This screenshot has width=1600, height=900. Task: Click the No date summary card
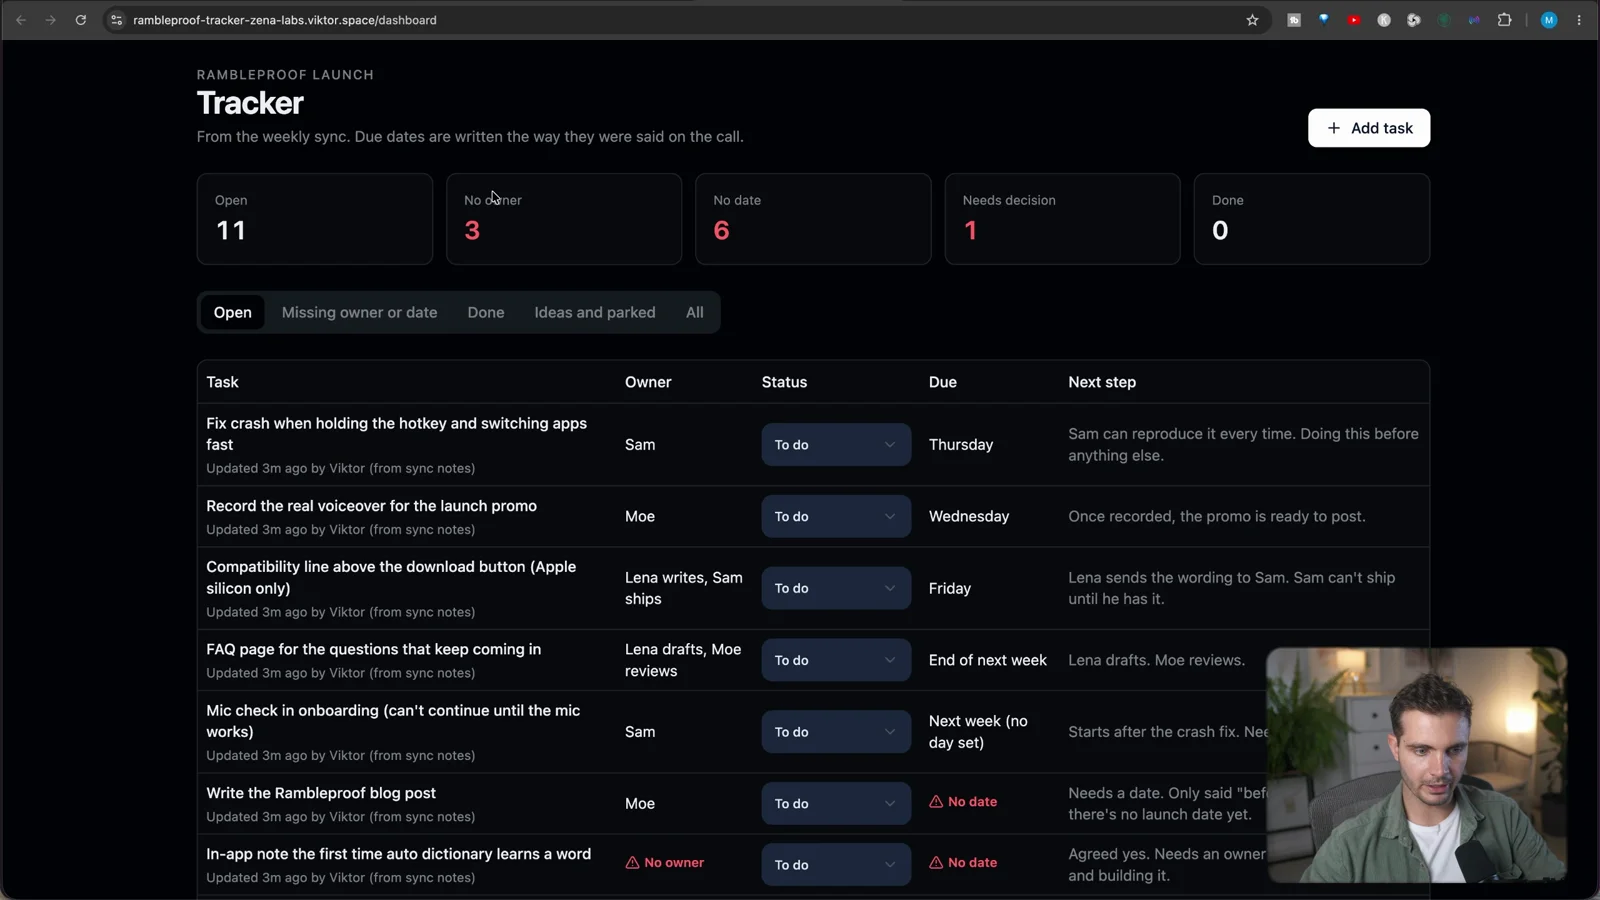click(813, 219)
